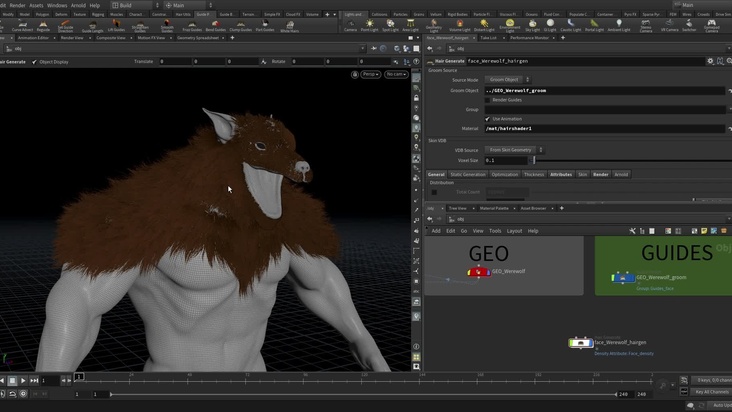Viewport: 732px width, 412px height.
Task: Stop timeline playback
Action: (x=12, y=381)
